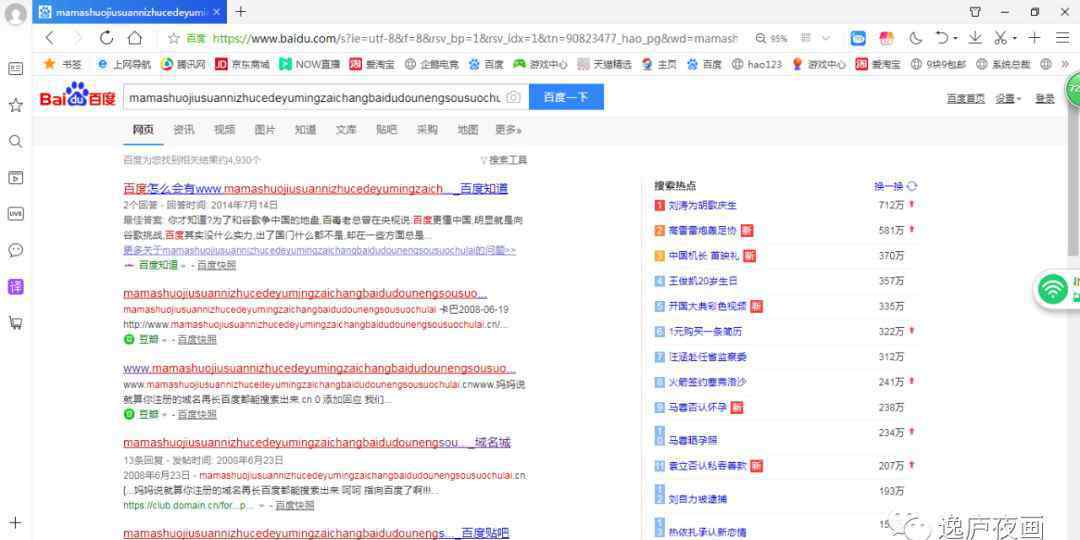The width and height of the screenshot is (1080, 540).
Task: Expand the dropdown beside the scissors icon
Action: tap(1015, 39)
